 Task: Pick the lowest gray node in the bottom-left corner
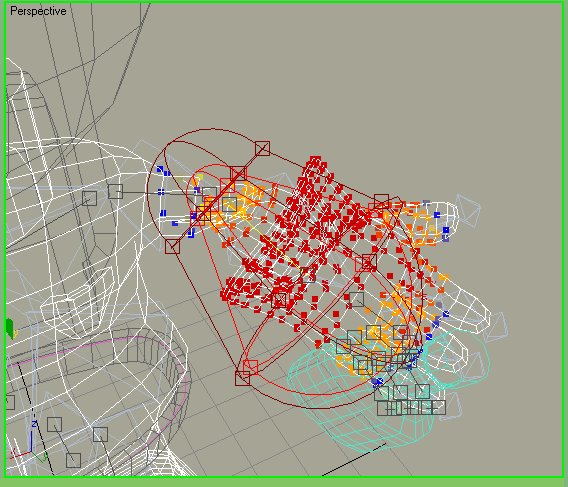(x=73, y=460)
